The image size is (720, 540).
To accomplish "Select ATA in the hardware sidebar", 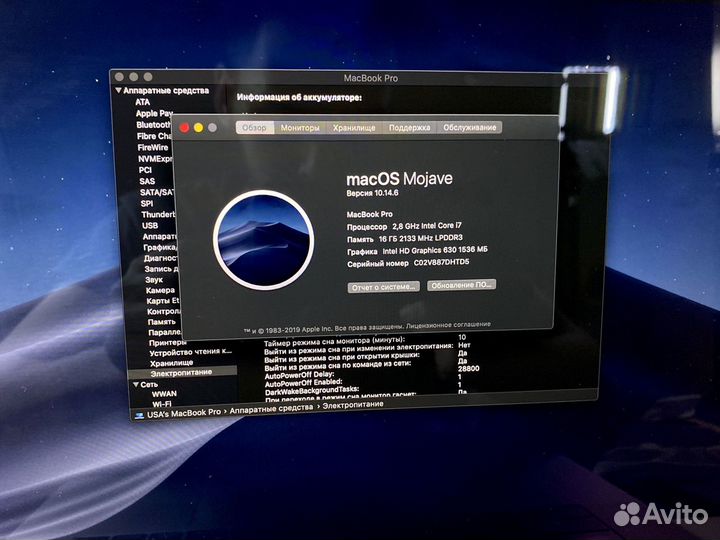I will pos(143,102).
